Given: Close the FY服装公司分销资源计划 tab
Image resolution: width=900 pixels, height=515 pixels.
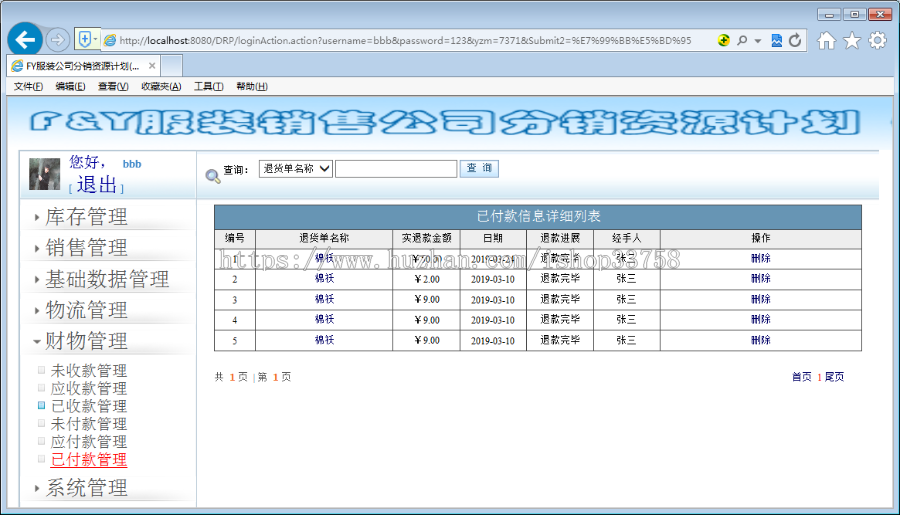Looking at the screenshot, I should click(152, 65).
